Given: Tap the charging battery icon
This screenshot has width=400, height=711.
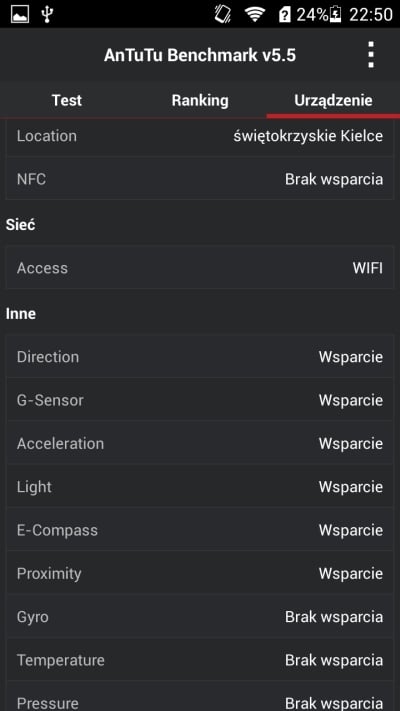Looking at the screenshot, I should (x=335, y=15).
